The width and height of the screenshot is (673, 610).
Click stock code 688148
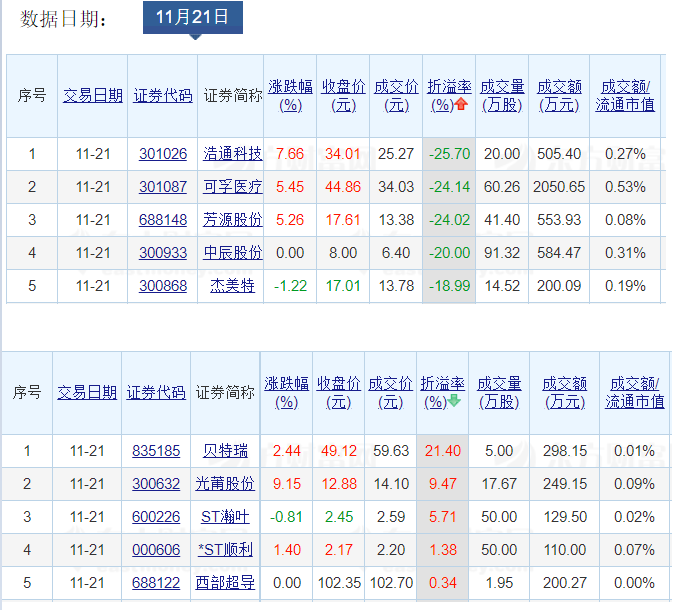click(x=162, y=219)
